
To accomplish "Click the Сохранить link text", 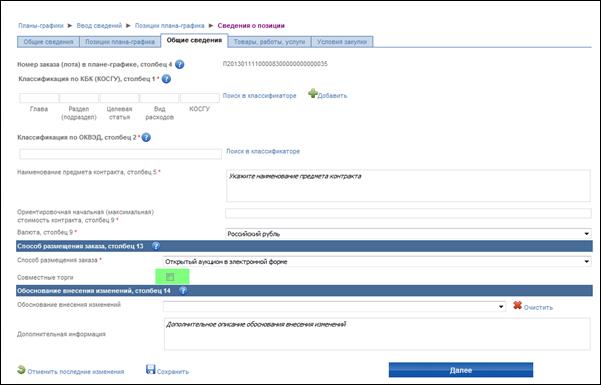I will [x=172, y=372].
